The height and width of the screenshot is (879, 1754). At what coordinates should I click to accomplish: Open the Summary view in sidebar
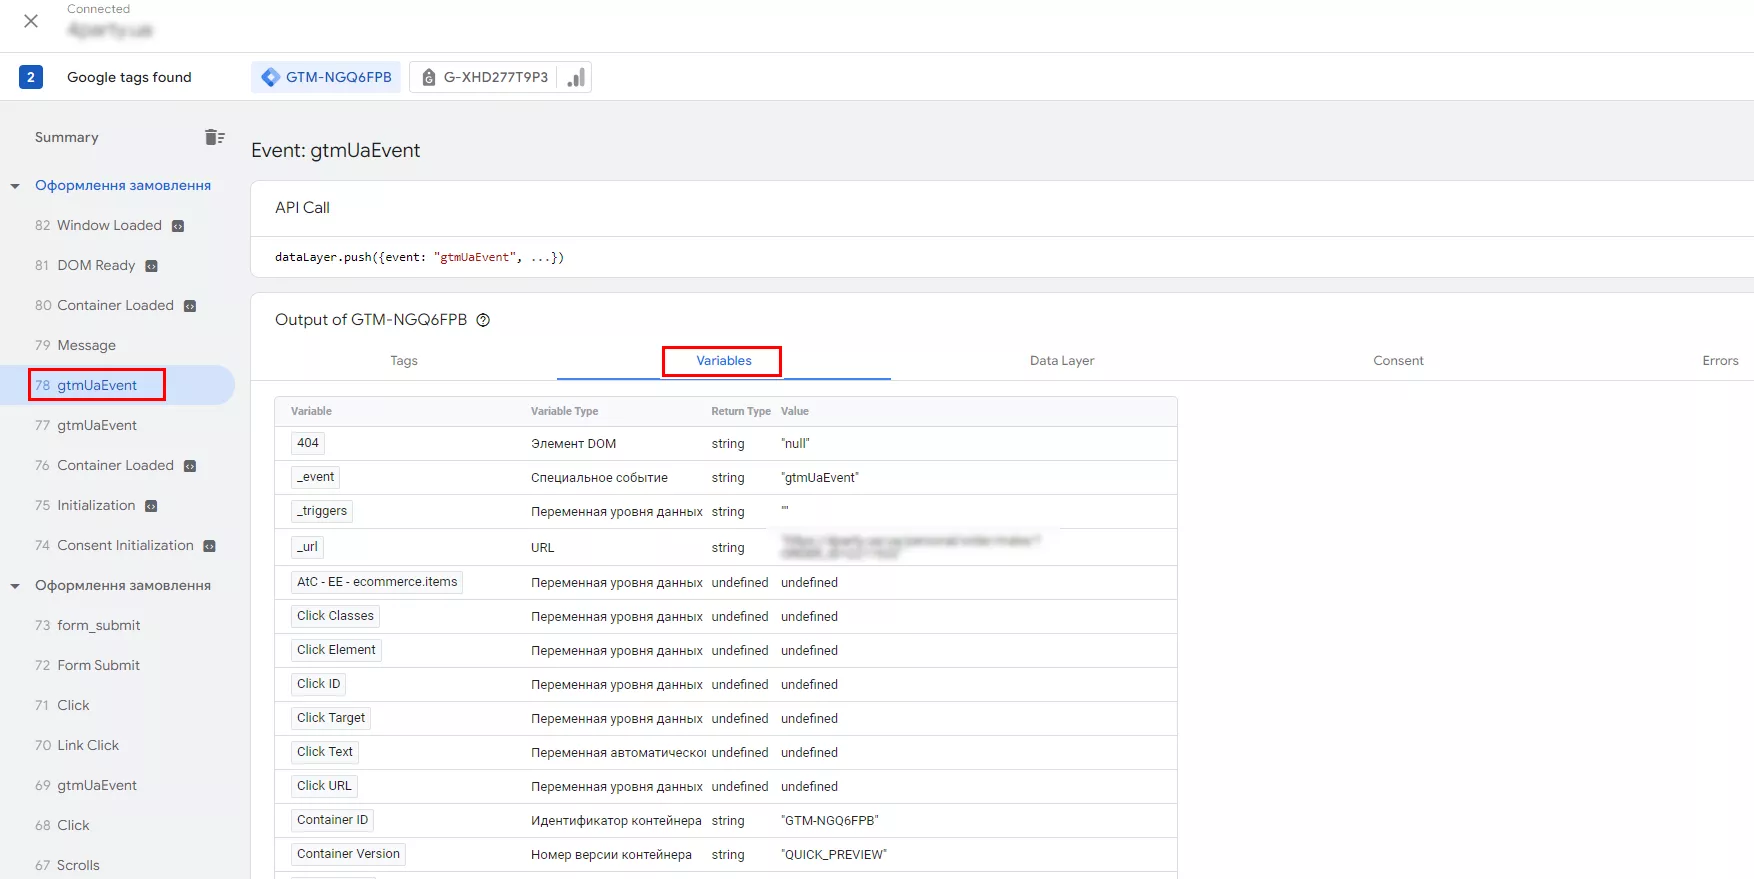click(67, 137)
